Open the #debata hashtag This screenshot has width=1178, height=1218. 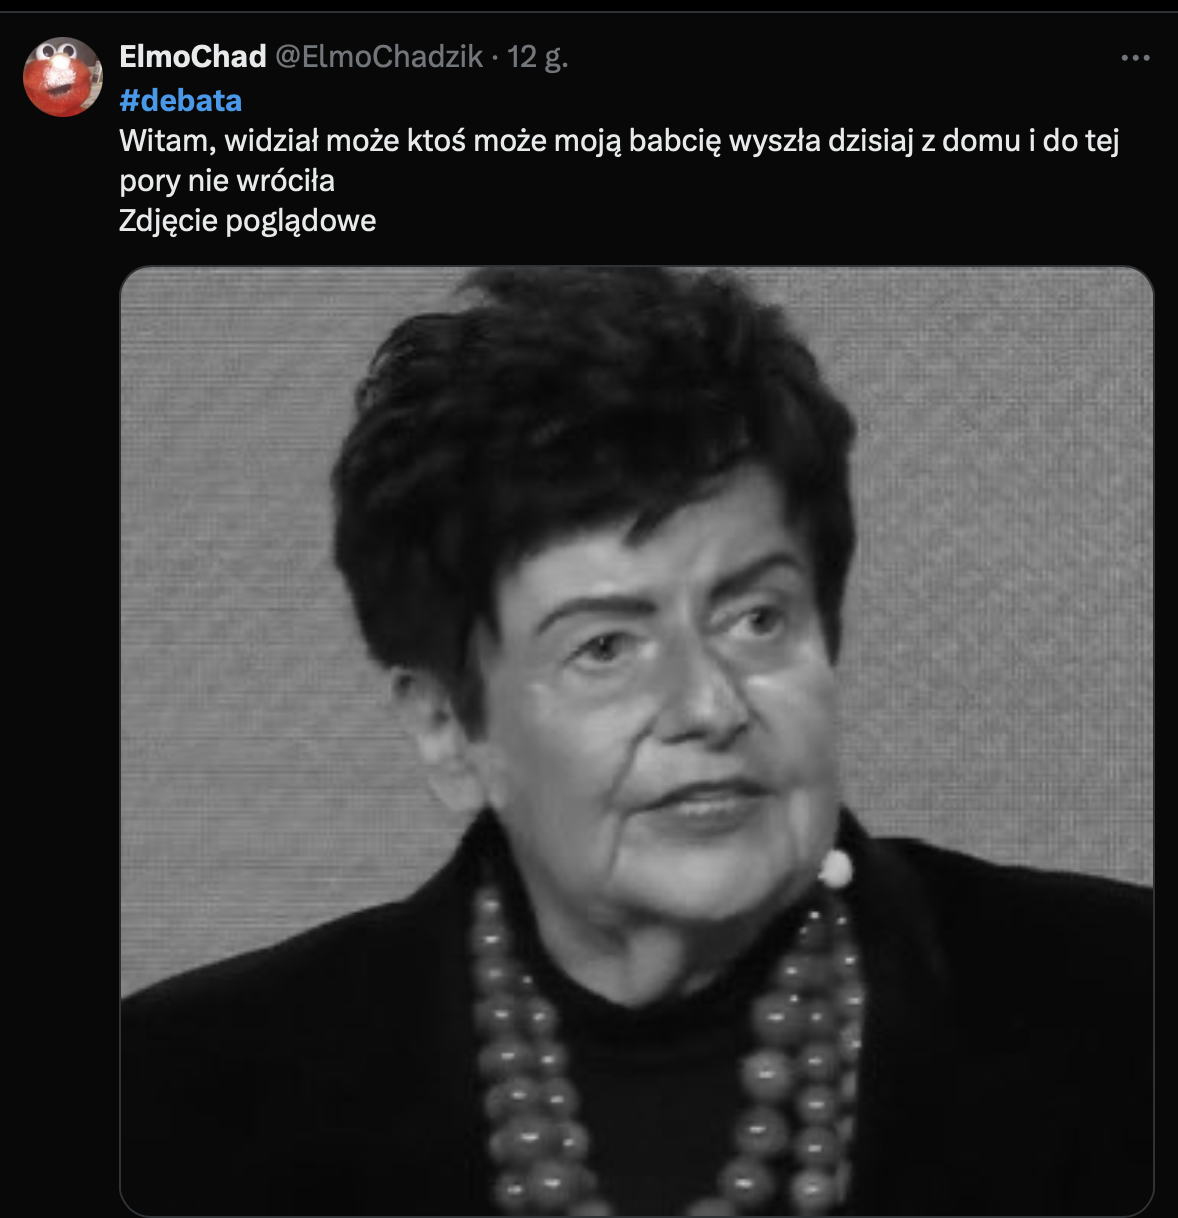pyautogui.click(x=181, y=100)
